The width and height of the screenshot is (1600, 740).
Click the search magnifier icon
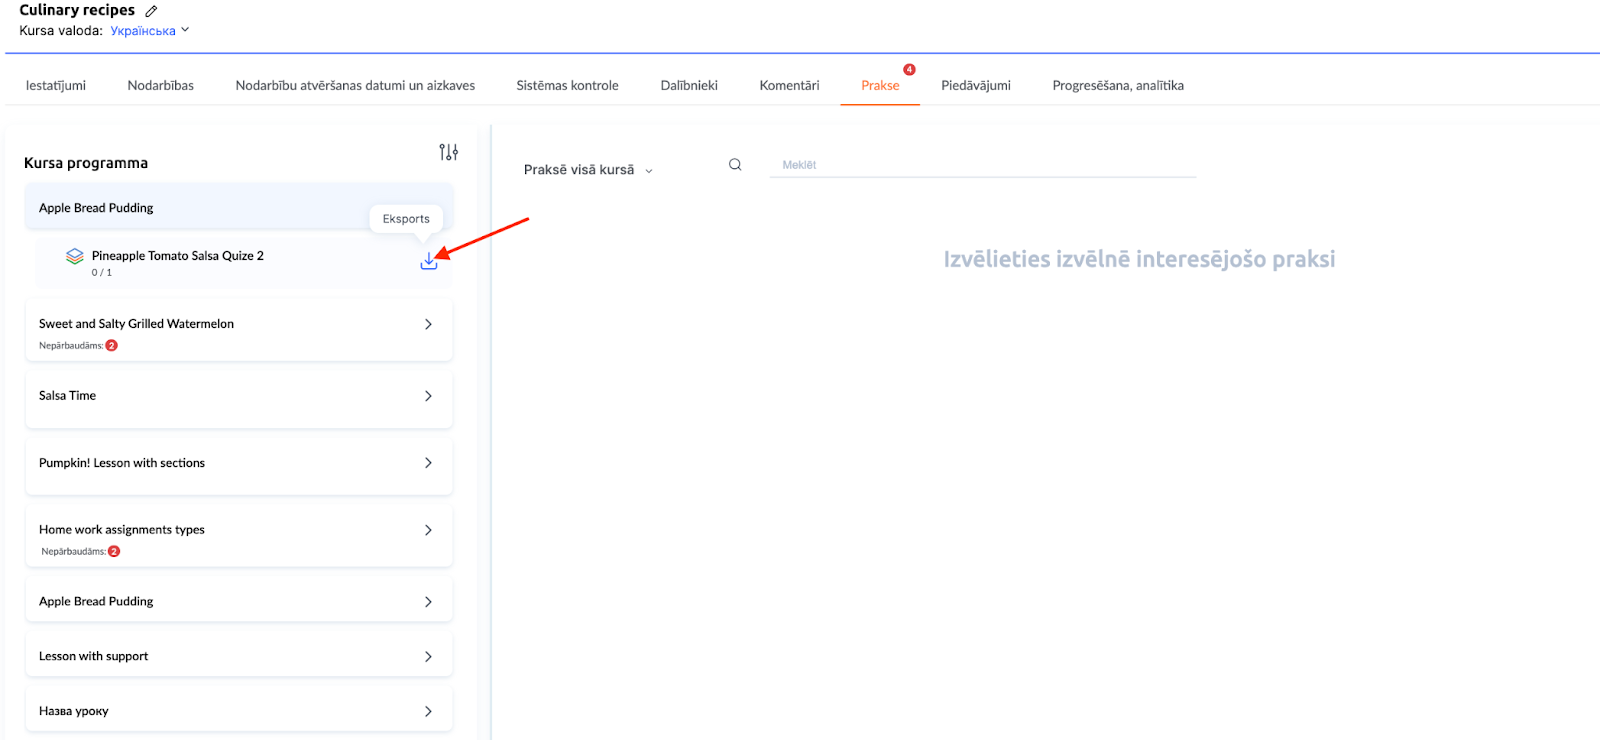[x=735, y=165]
